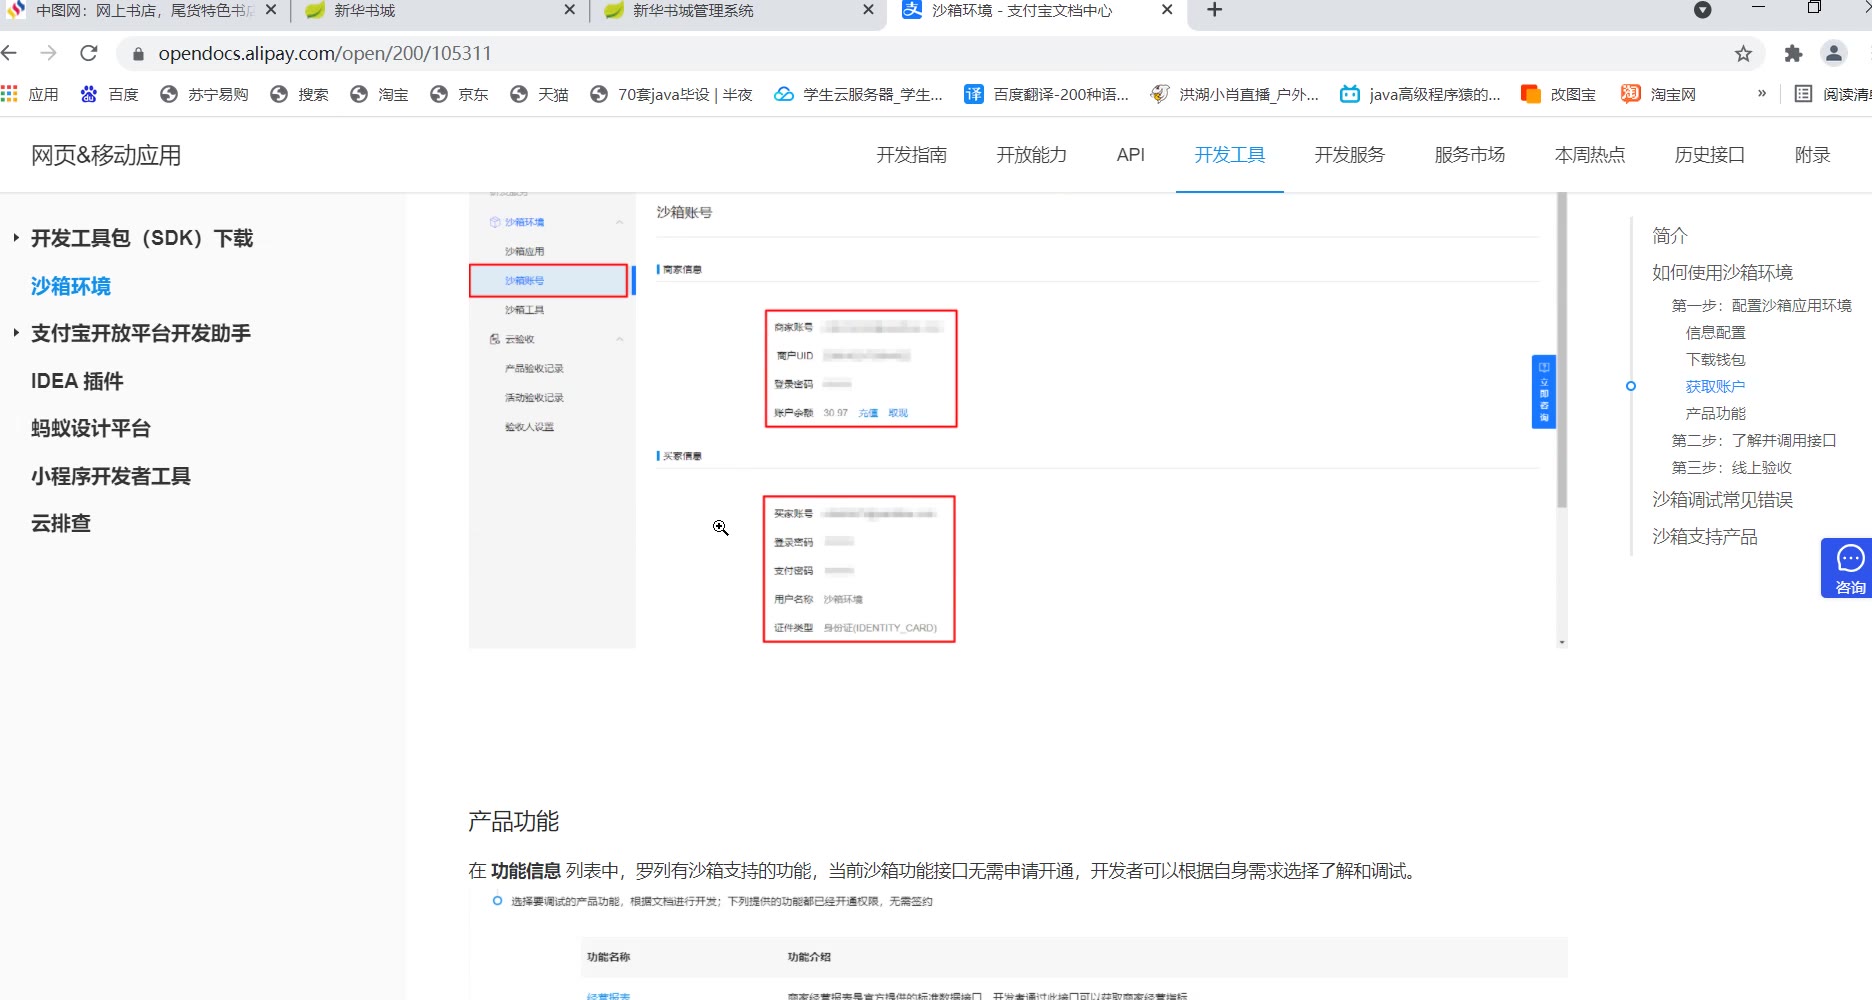Open 百度翻译 bookmark
1872x1000 pixels.
tap(1046, 94)
